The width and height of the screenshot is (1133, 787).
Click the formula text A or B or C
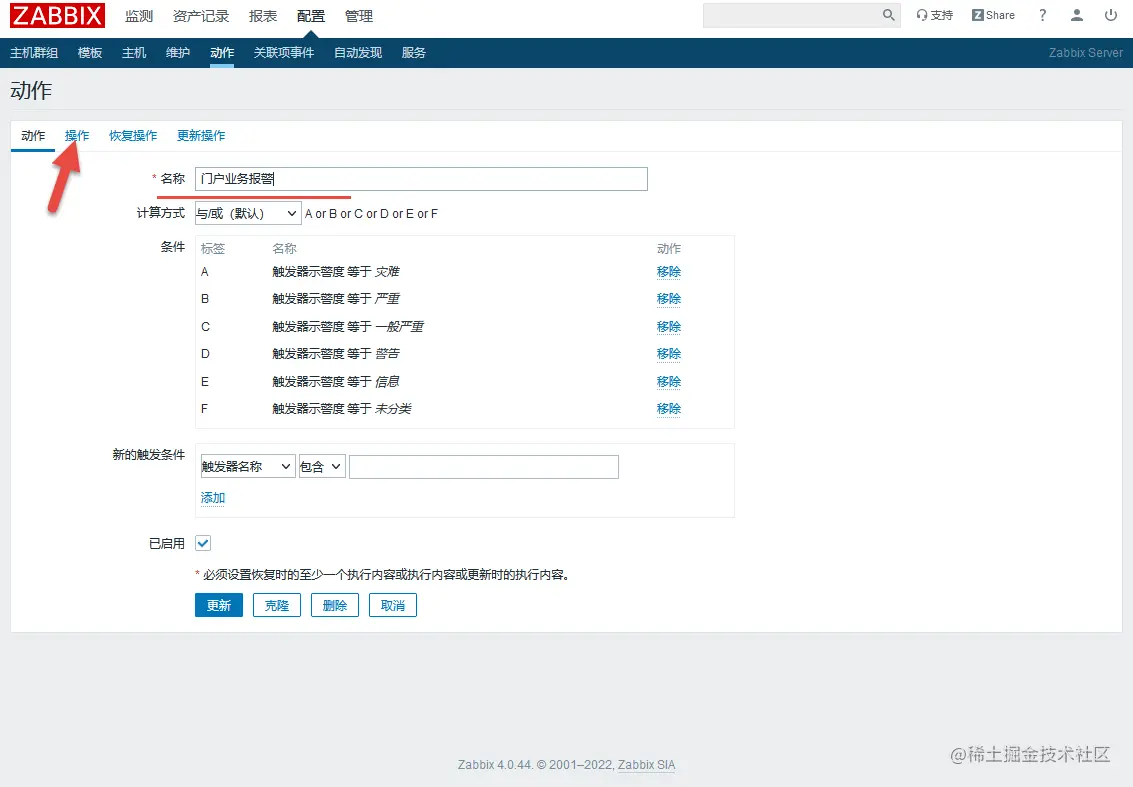(371, 214)
